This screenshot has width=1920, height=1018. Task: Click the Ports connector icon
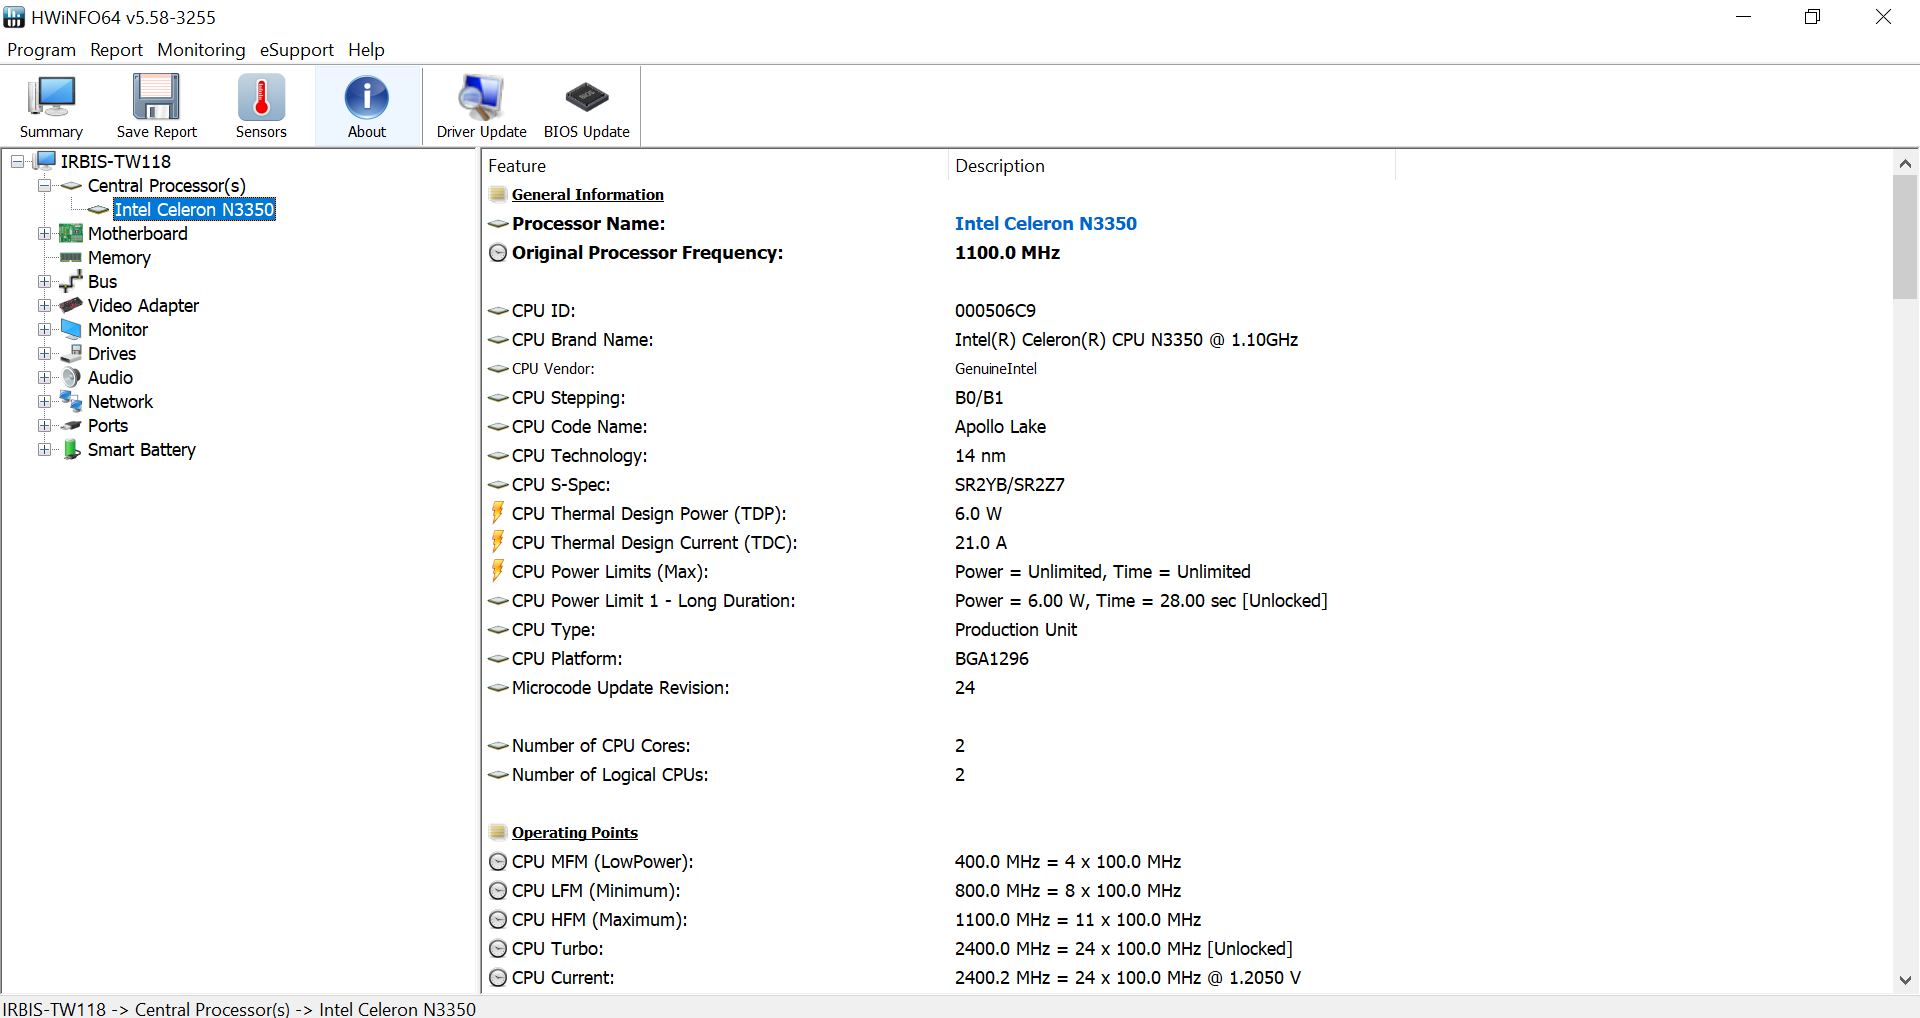(x=71, y=425)
